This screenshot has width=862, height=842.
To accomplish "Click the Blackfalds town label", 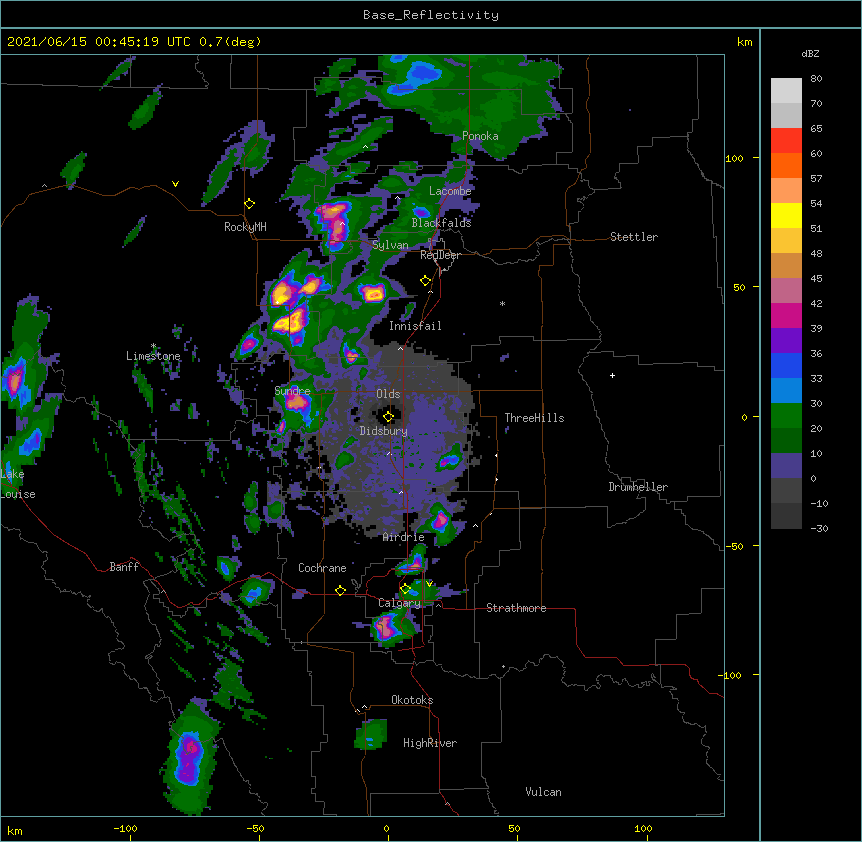I will (441, 223).
